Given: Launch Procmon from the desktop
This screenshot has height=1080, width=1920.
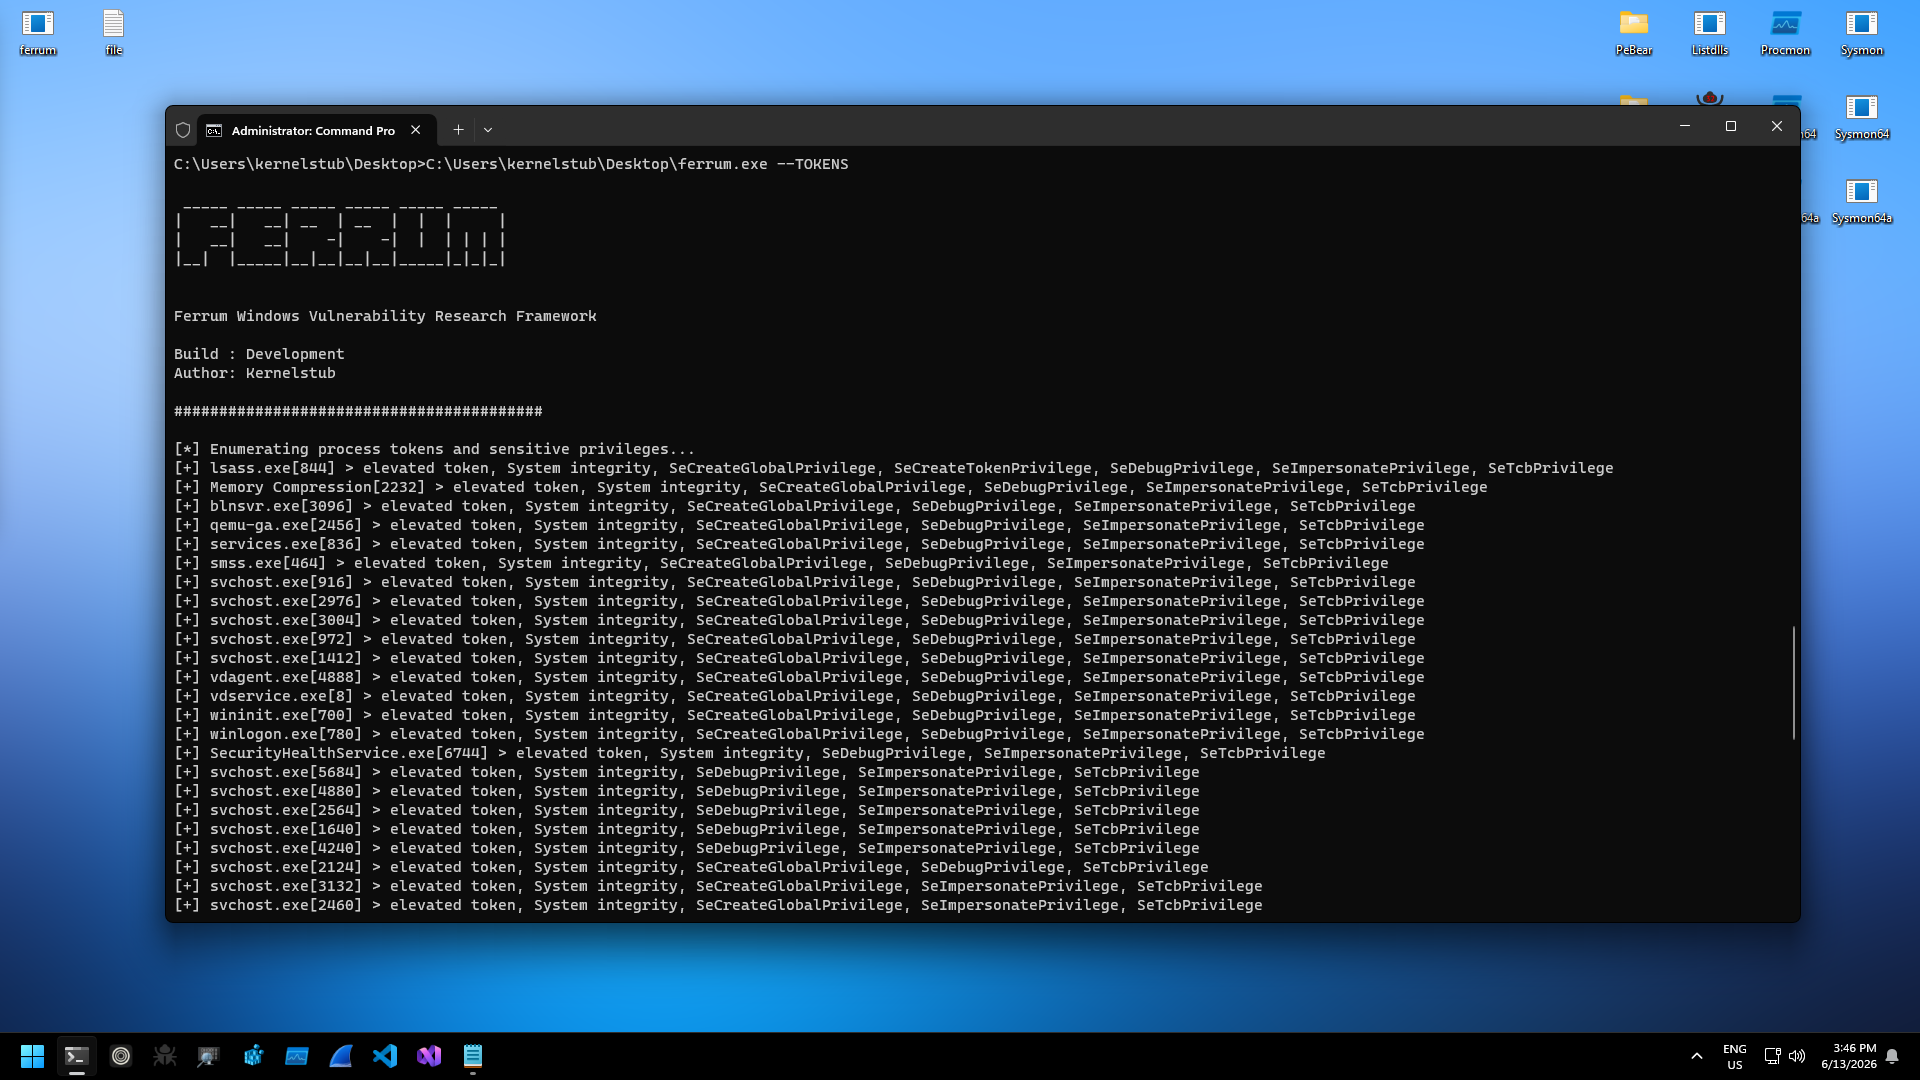Looking at the screenshot, I should [x=1786, y=32].
